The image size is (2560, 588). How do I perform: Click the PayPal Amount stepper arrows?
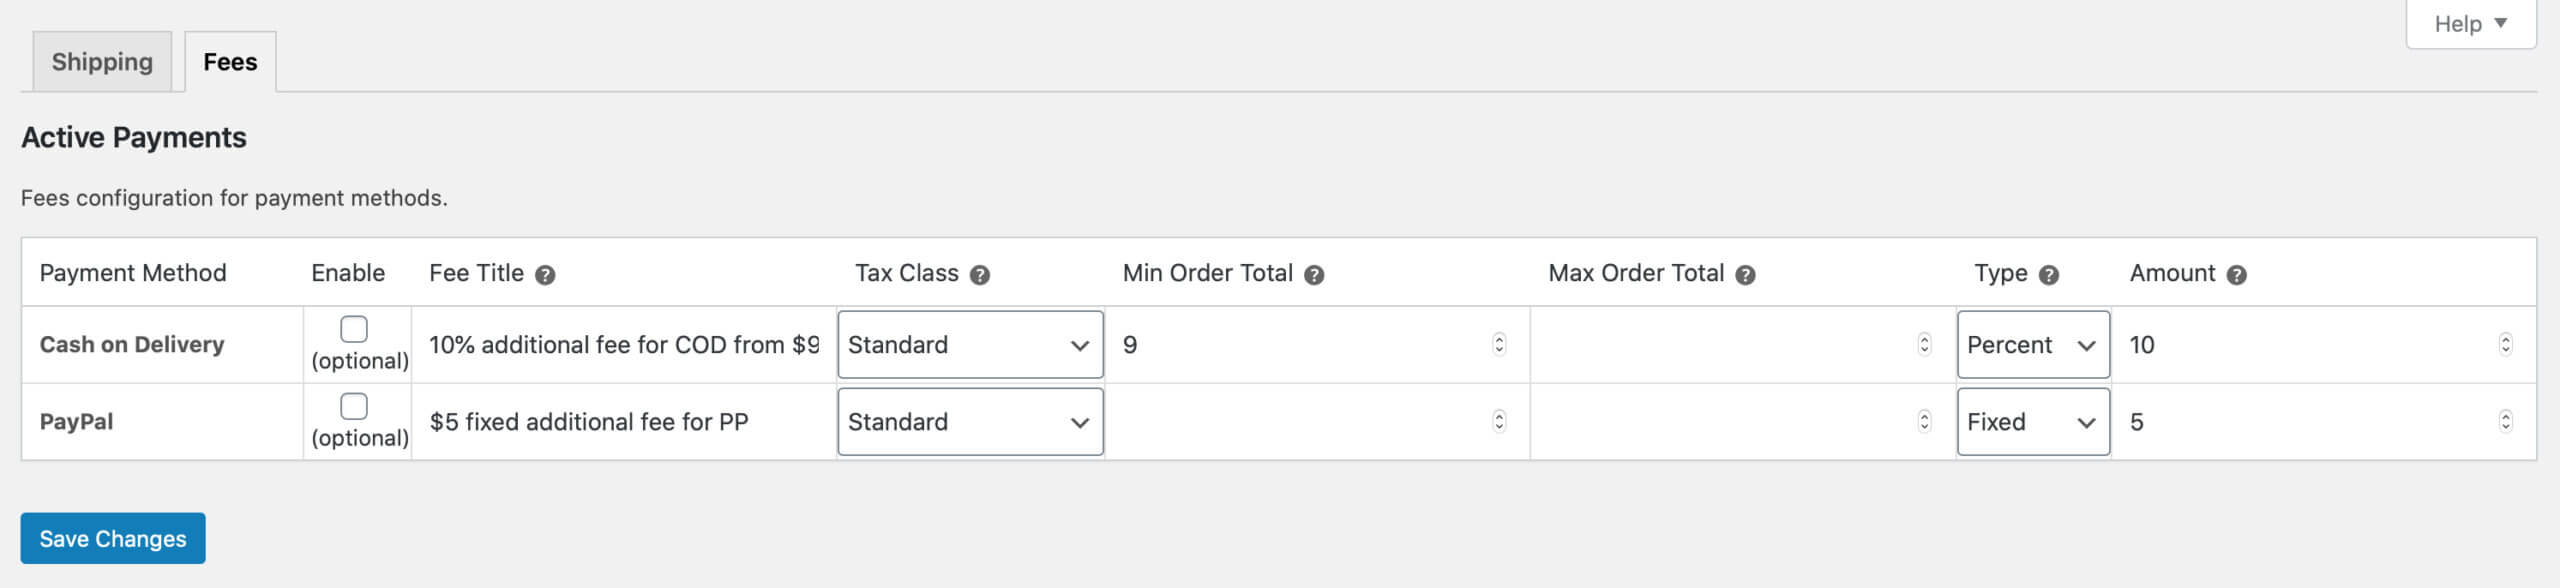(x=2506, y=421)
